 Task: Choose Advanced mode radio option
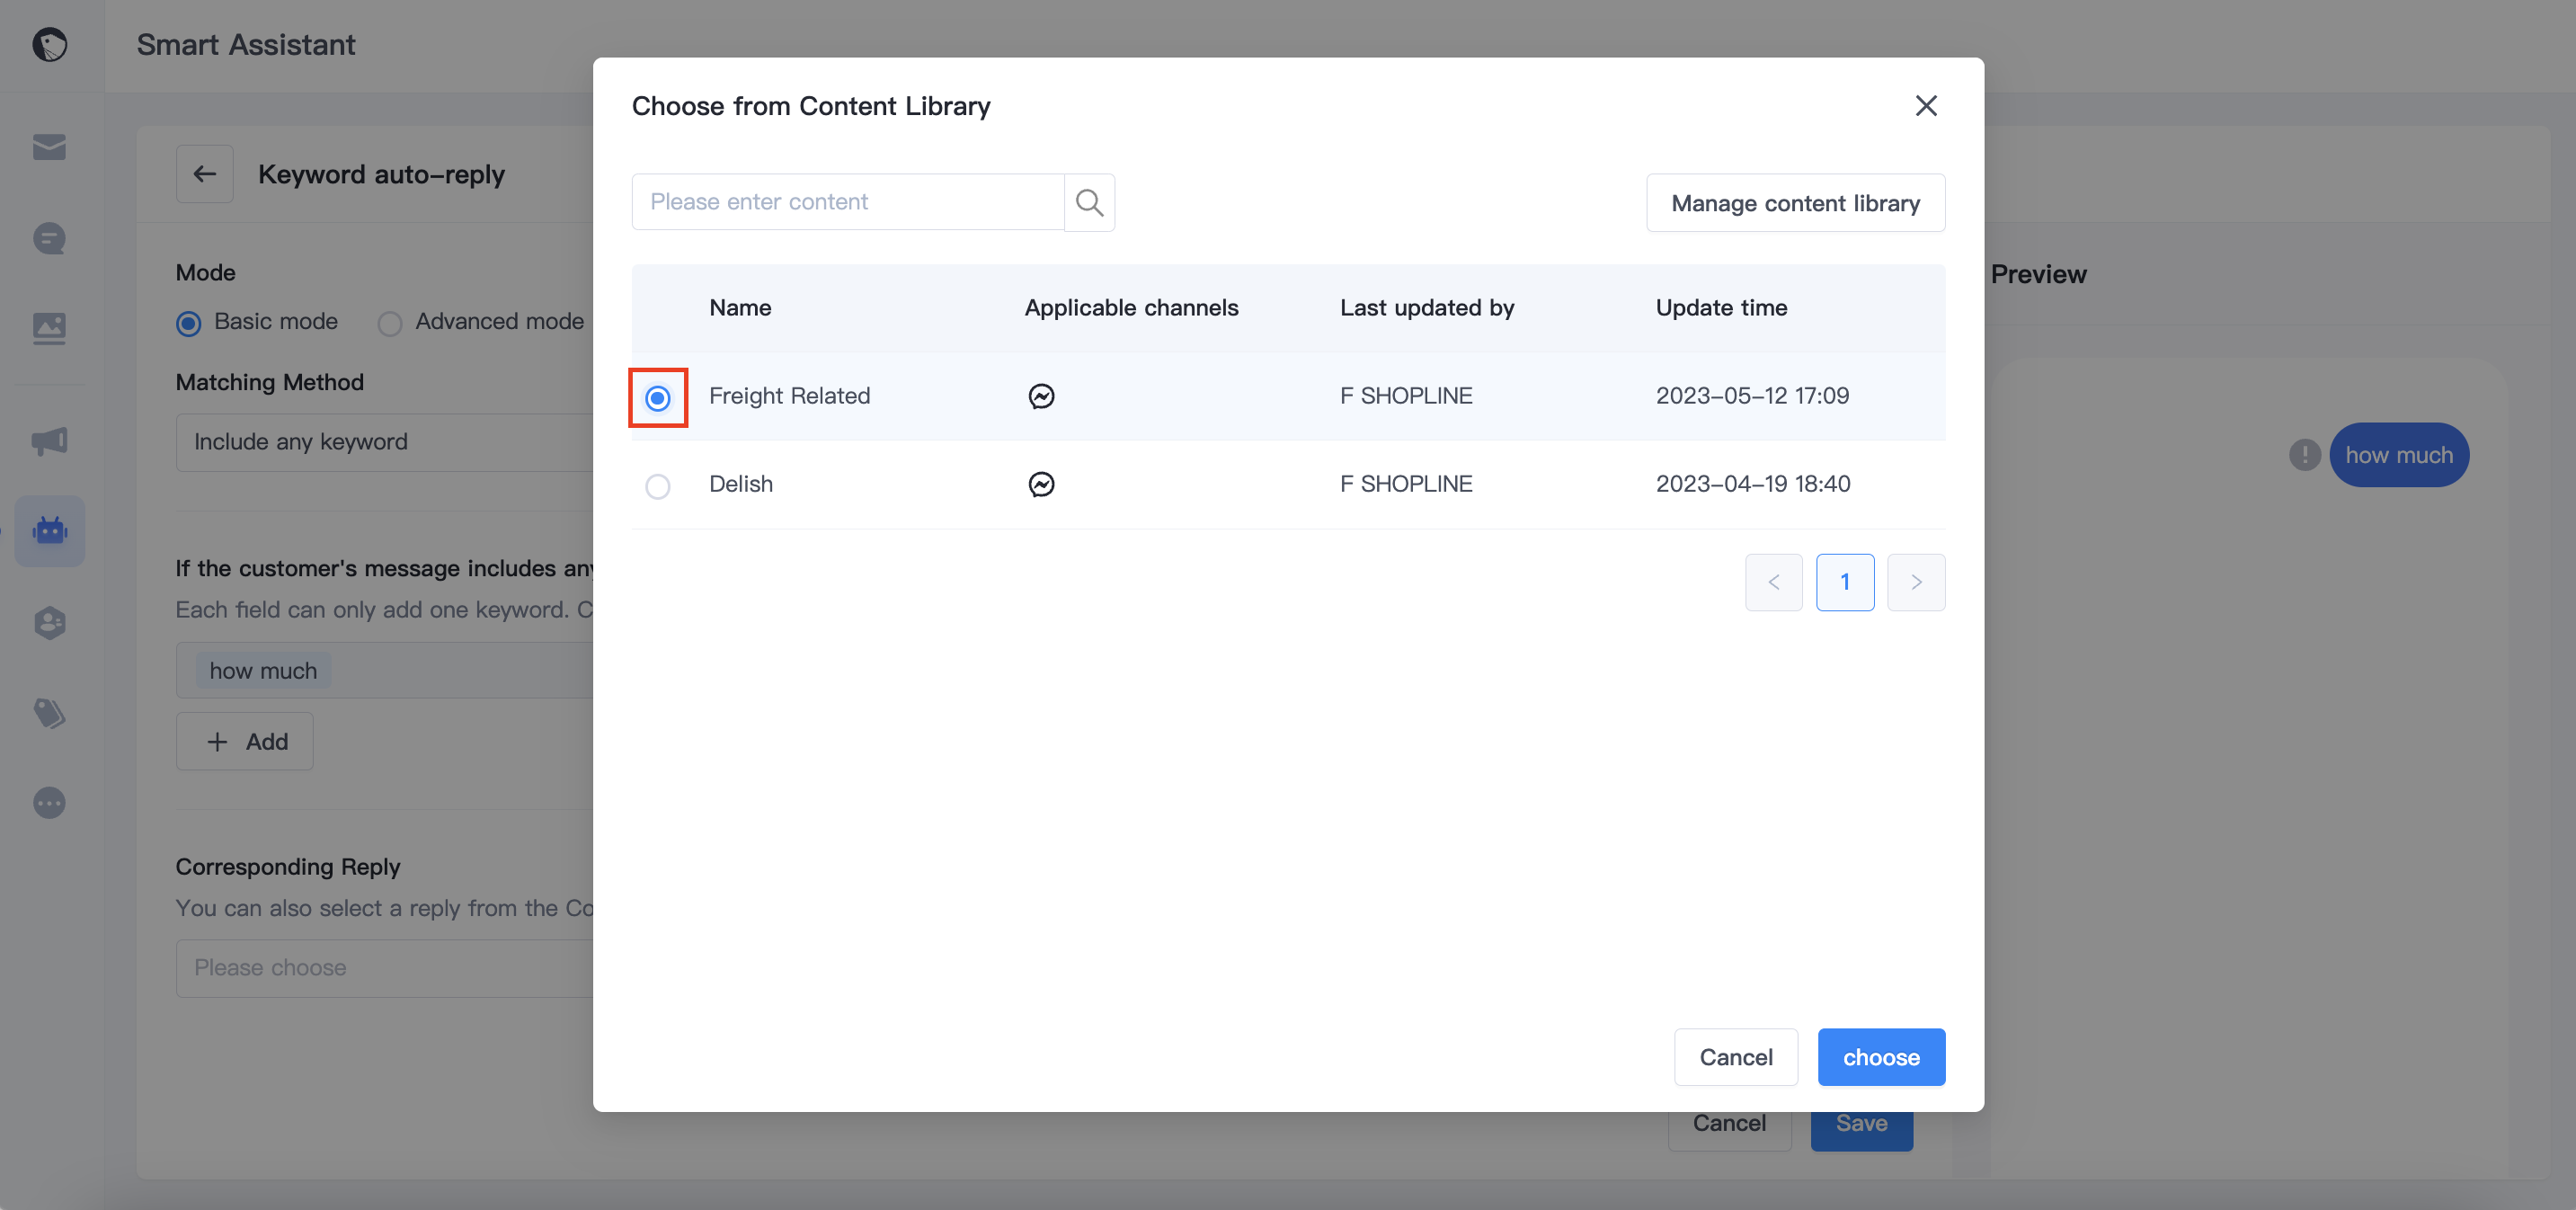pyautogui.click(x=389, y=323)
